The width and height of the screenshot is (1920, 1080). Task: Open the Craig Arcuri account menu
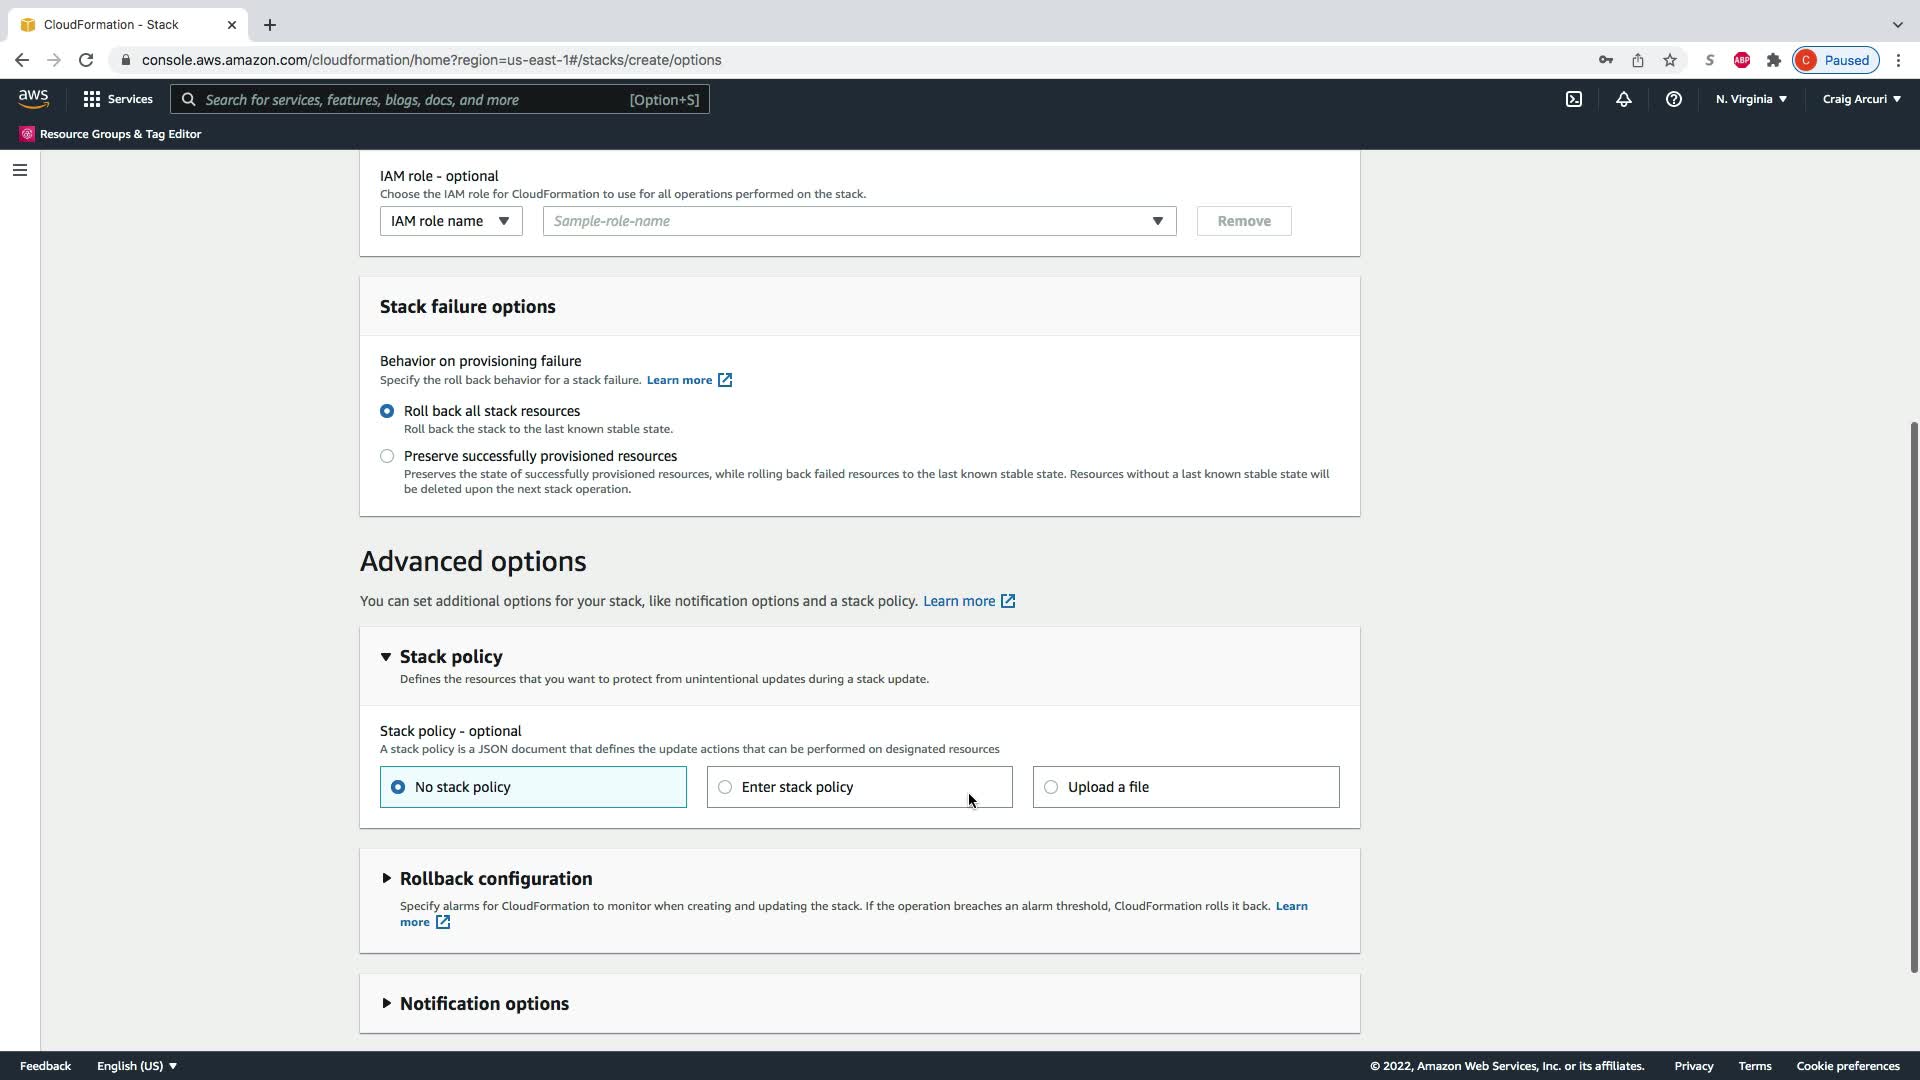1861,99
